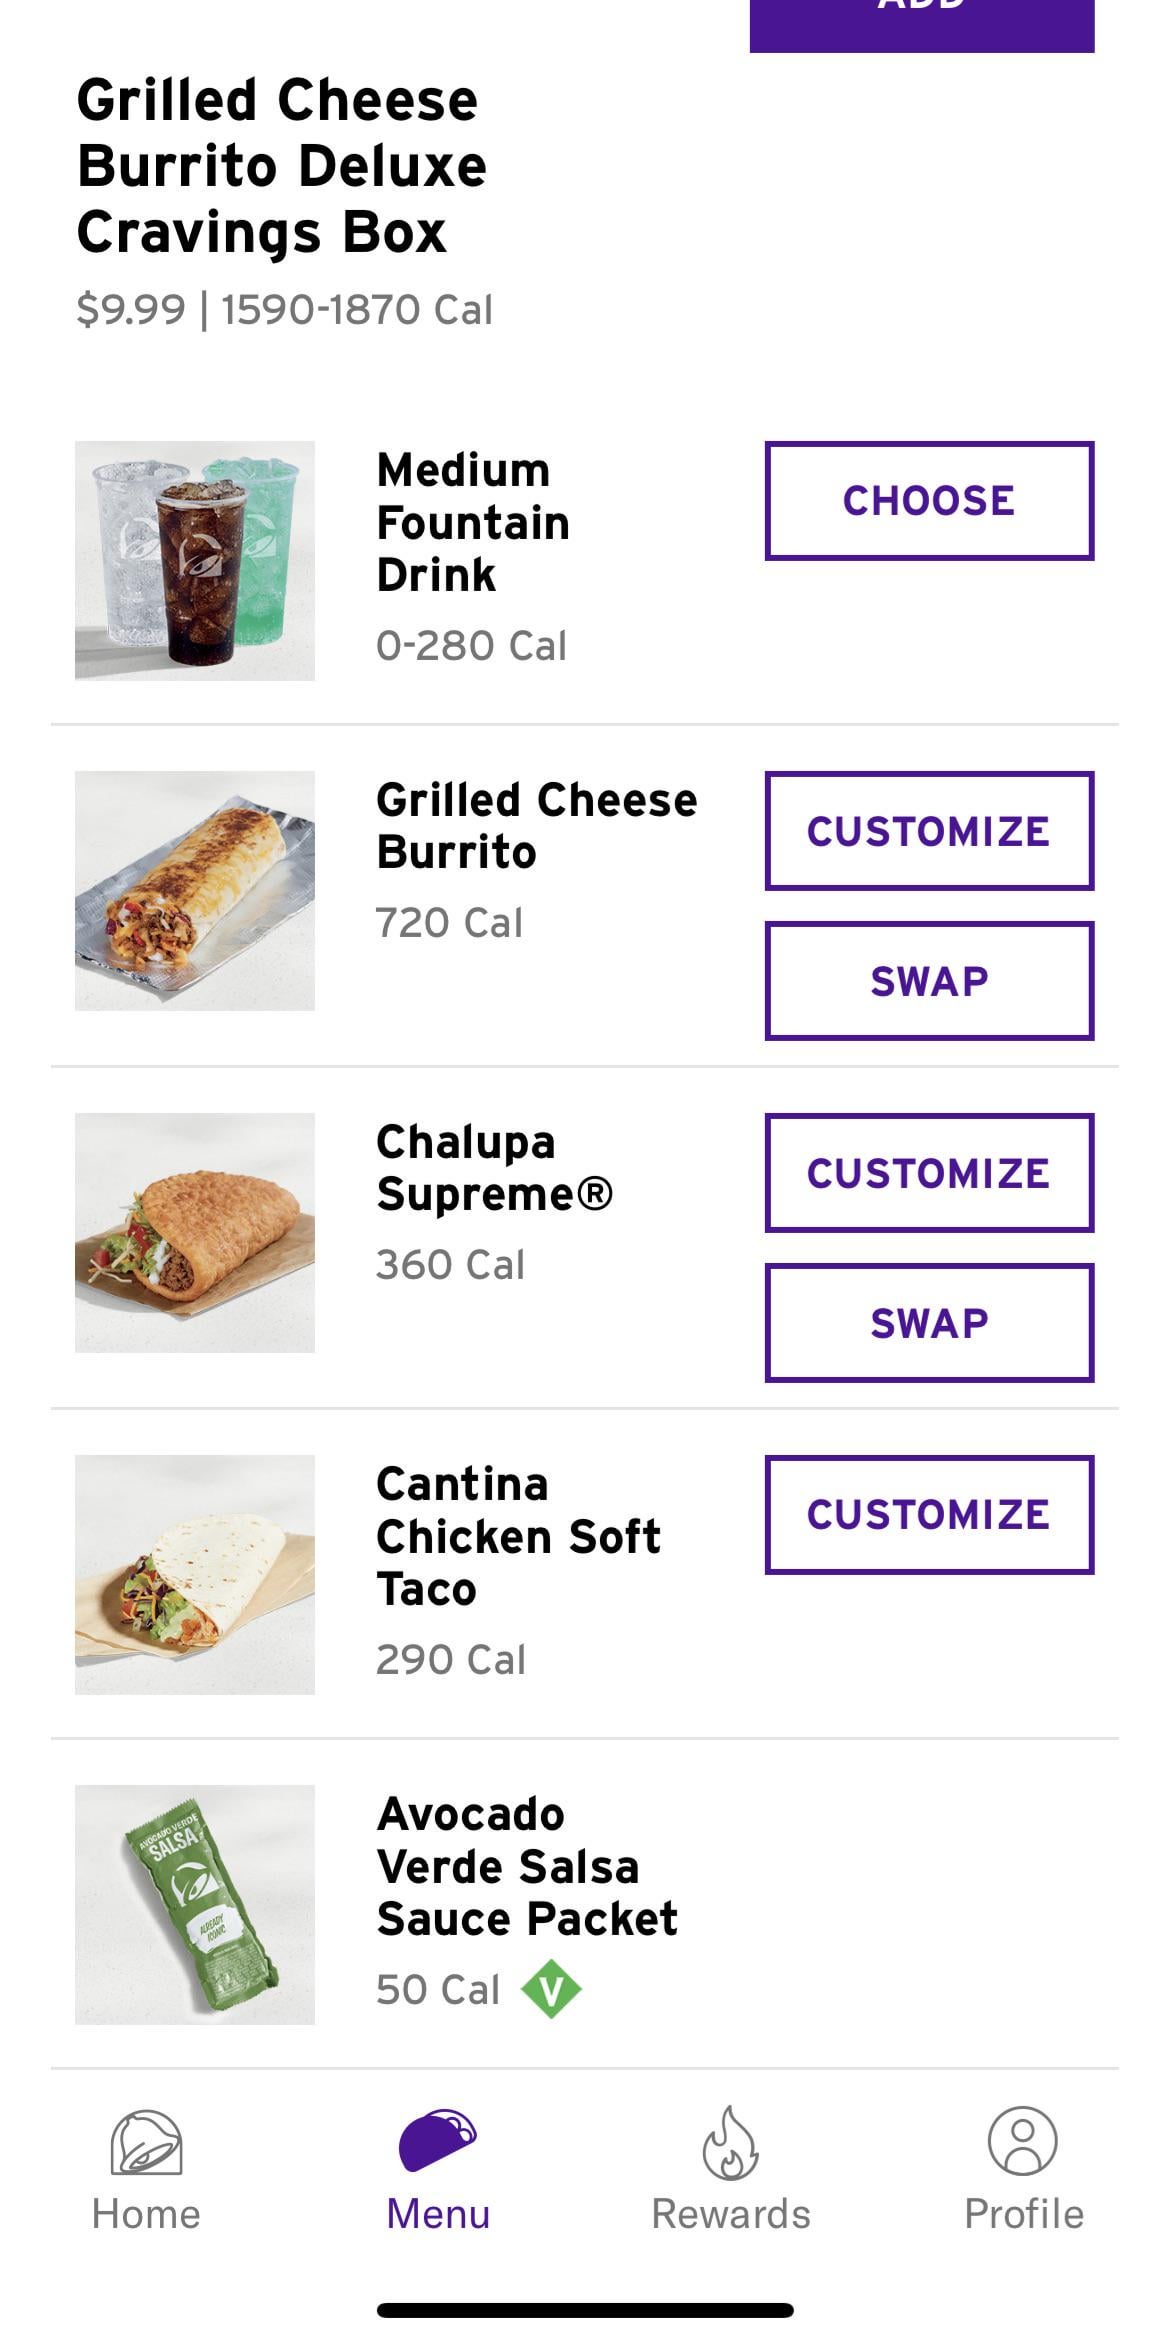Tap the Medium Fountain Drink label
The height and width of the screenshot is (2342, 1169).
472,523
